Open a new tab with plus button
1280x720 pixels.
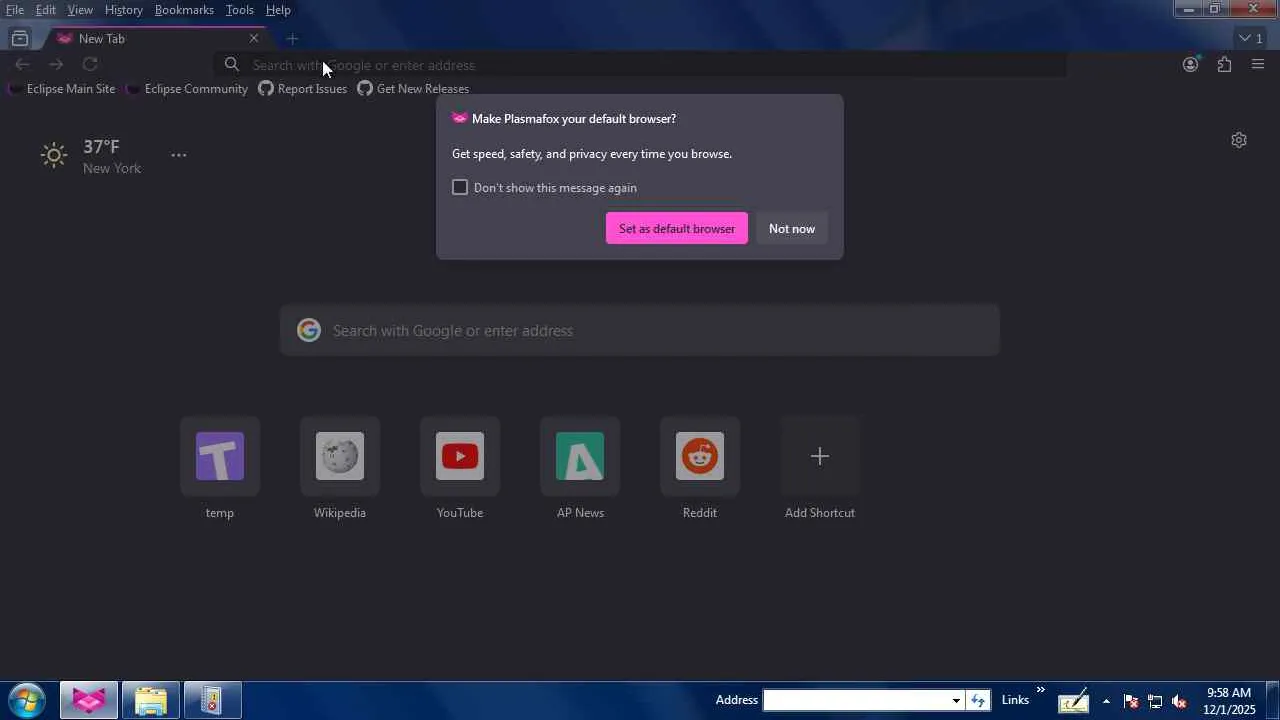click(292, 39)
